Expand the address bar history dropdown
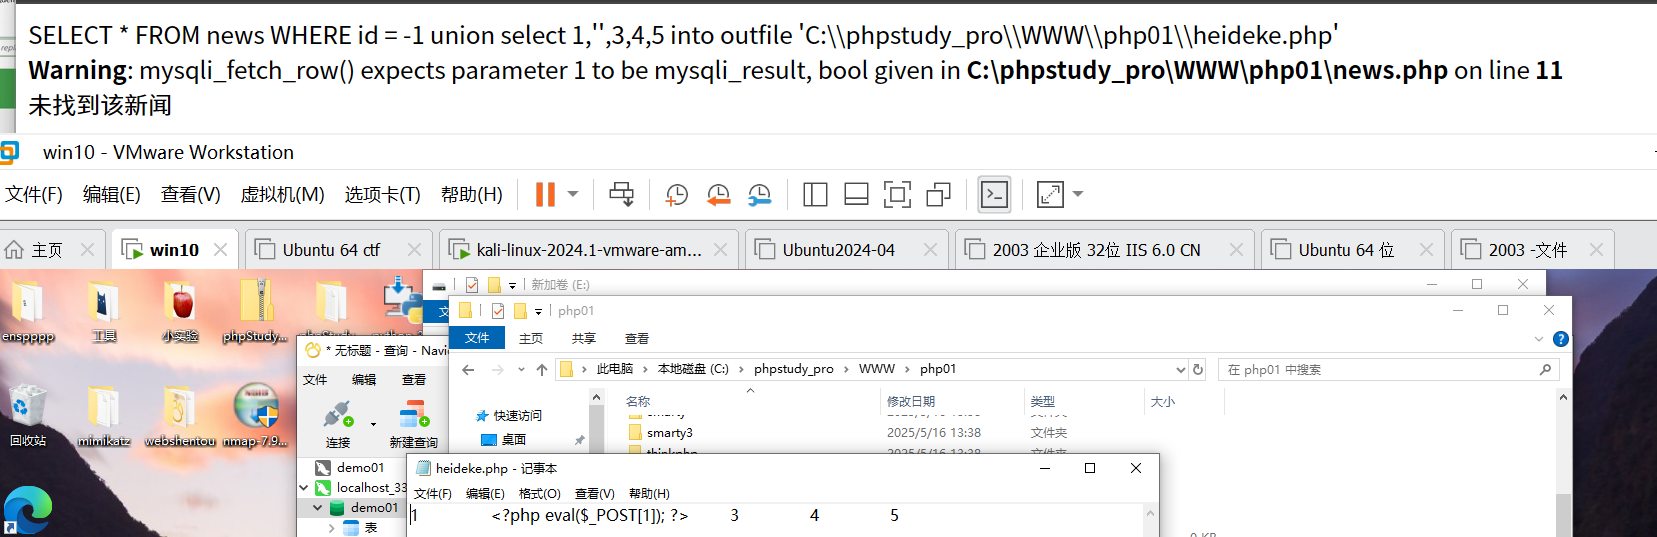 click(x=1181, y=370)
